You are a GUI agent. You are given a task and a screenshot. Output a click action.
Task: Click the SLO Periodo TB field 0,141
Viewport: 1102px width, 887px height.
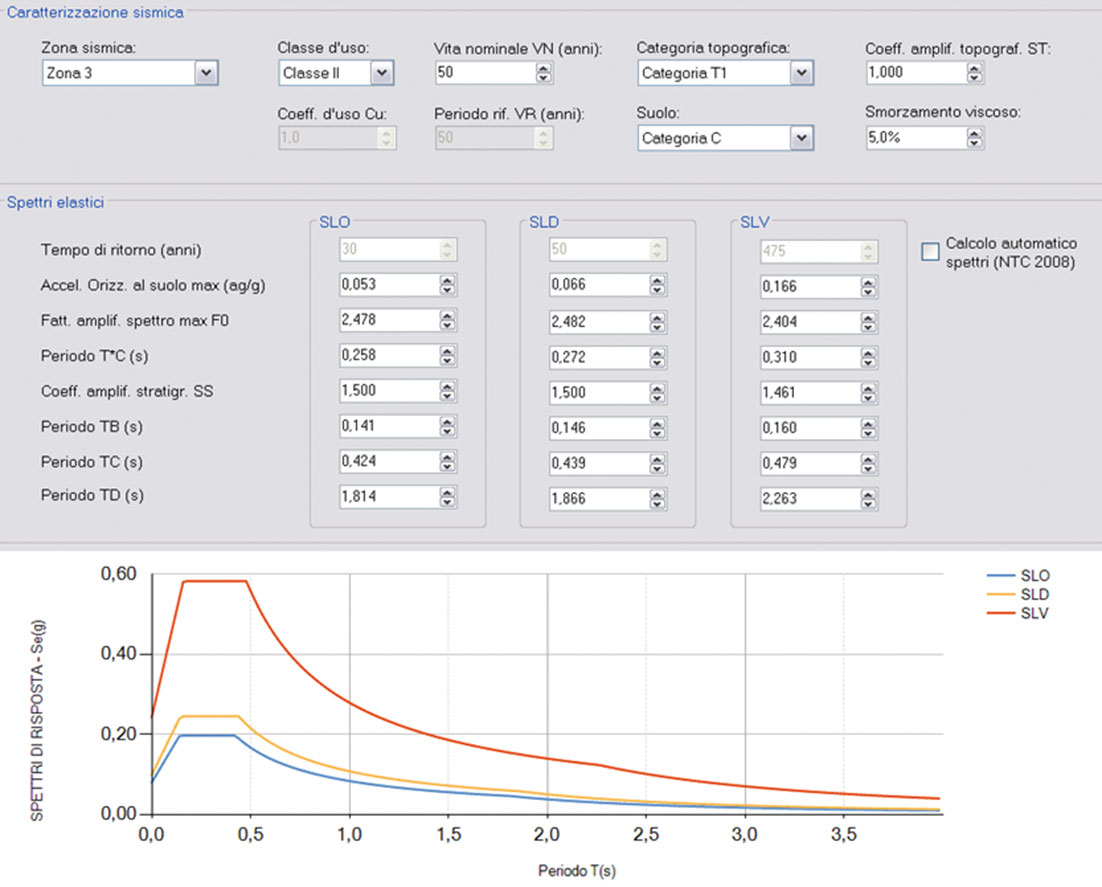[389, 426]
